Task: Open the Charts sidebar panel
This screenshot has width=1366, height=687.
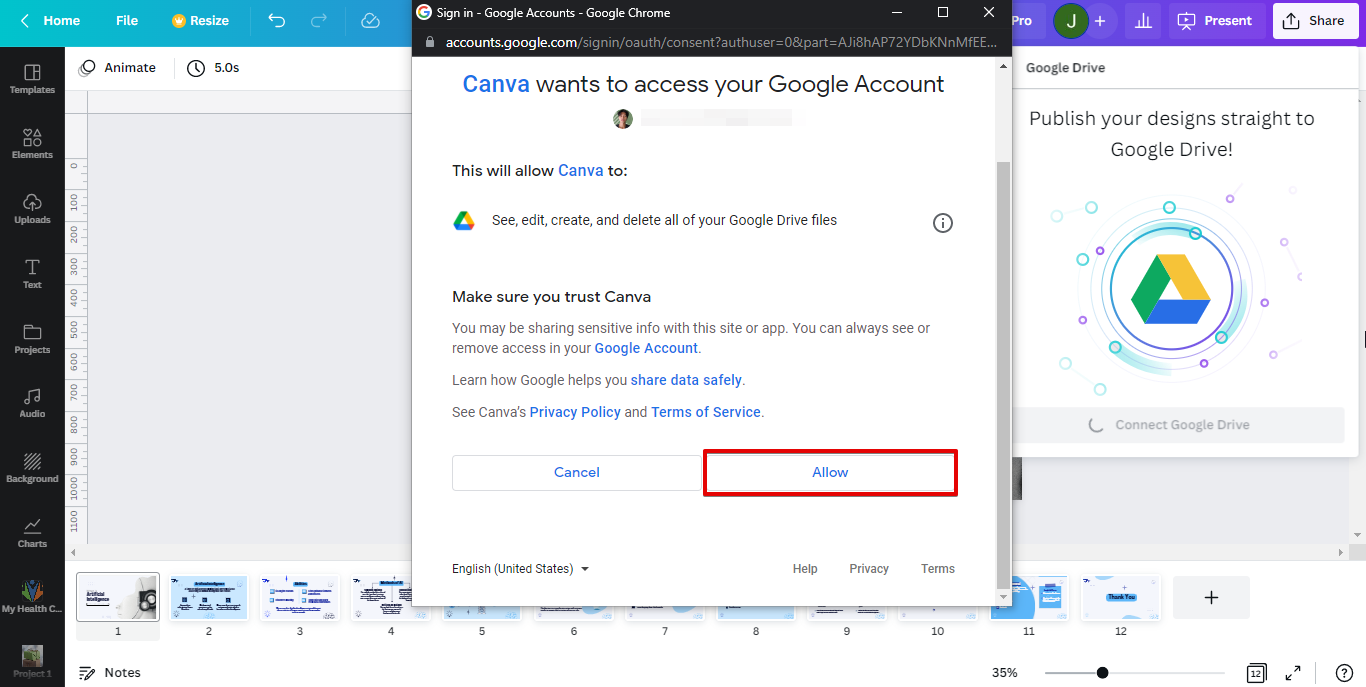Action: click(x=32, y=533)
